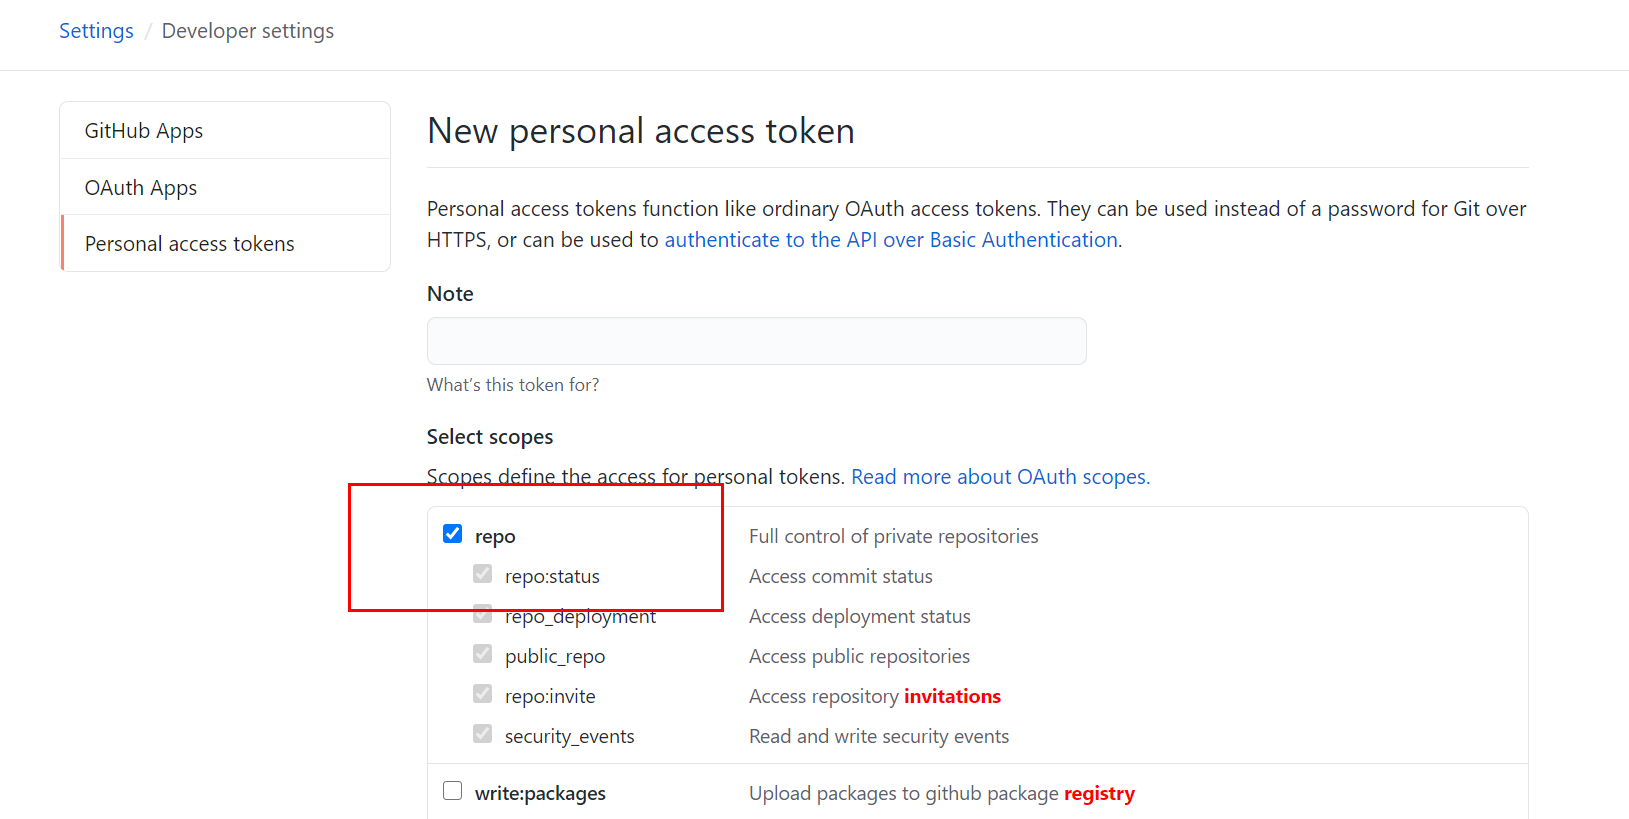Click the Settings breadcrumb link
Screen dimensions: 1629x819
[x=96, y=31]
